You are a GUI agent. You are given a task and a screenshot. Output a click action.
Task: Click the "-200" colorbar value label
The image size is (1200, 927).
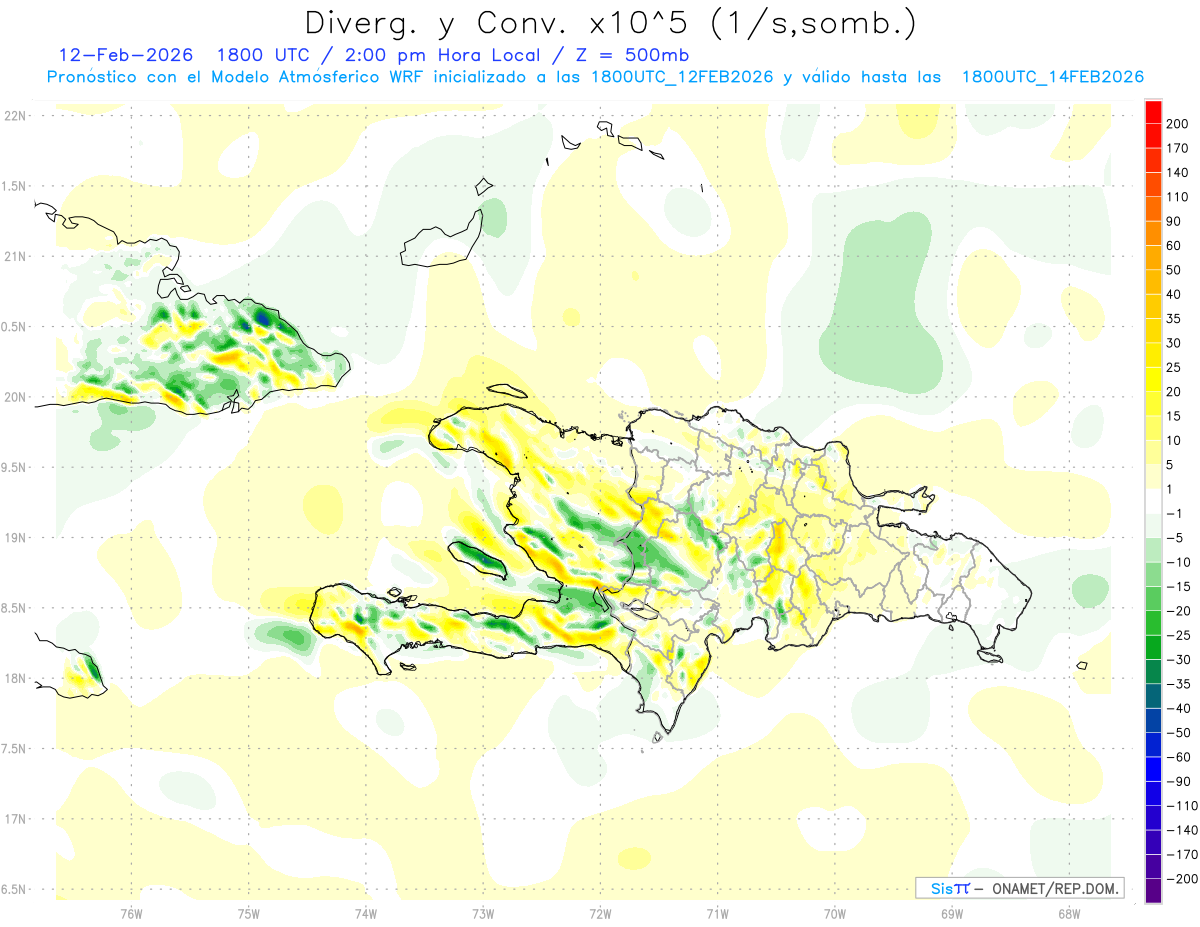[1181, 879]
